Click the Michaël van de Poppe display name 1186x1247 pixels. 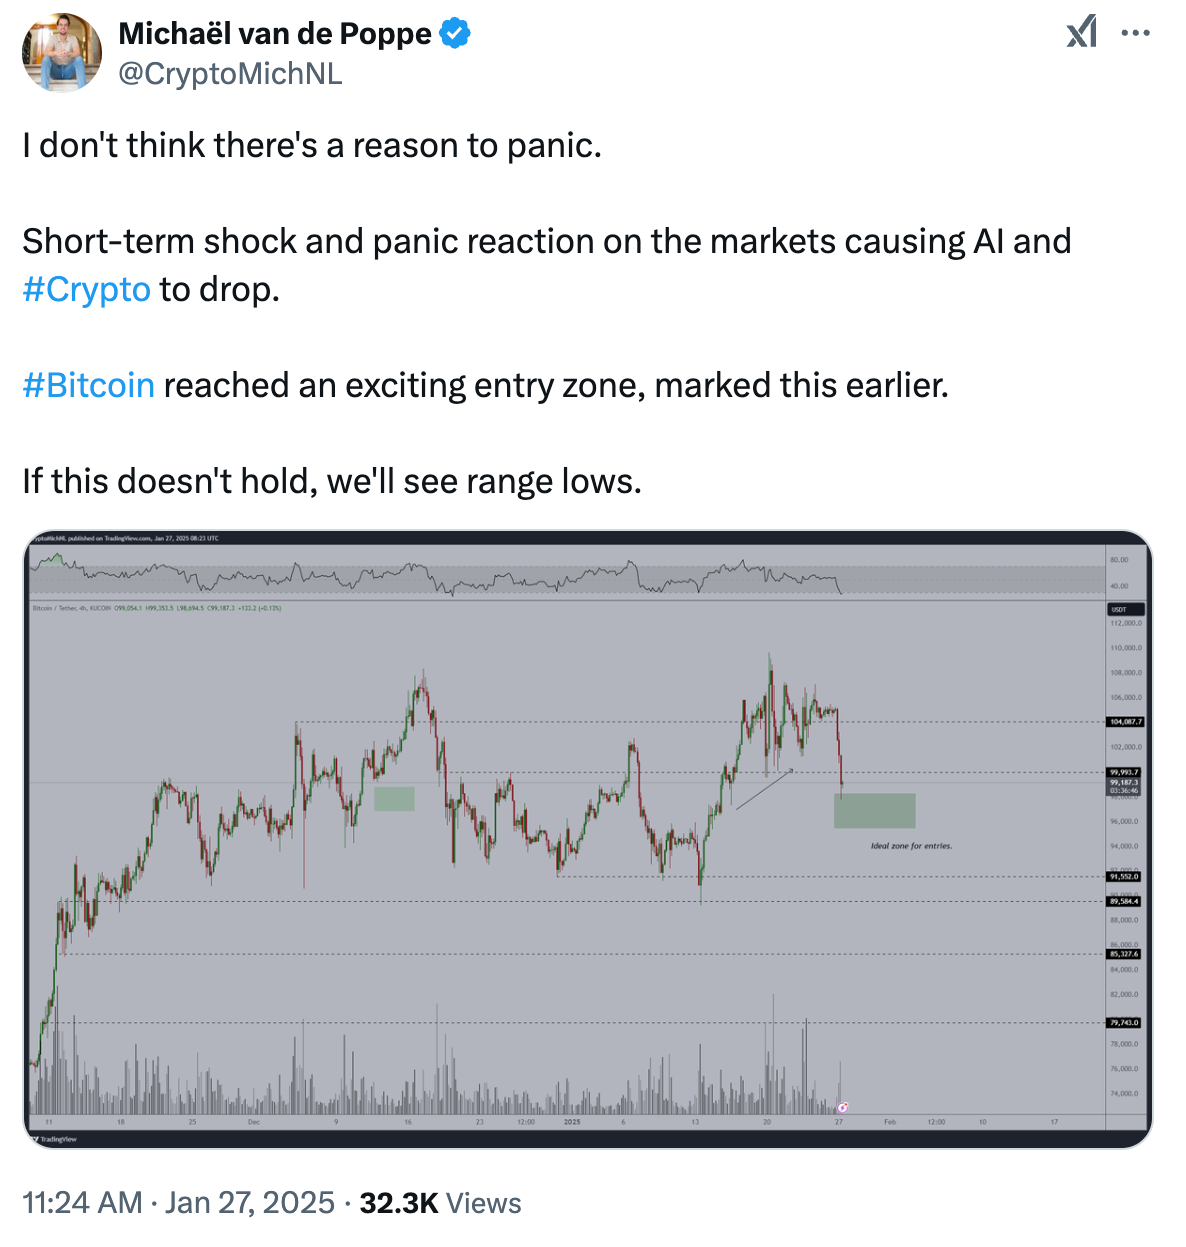275,34
